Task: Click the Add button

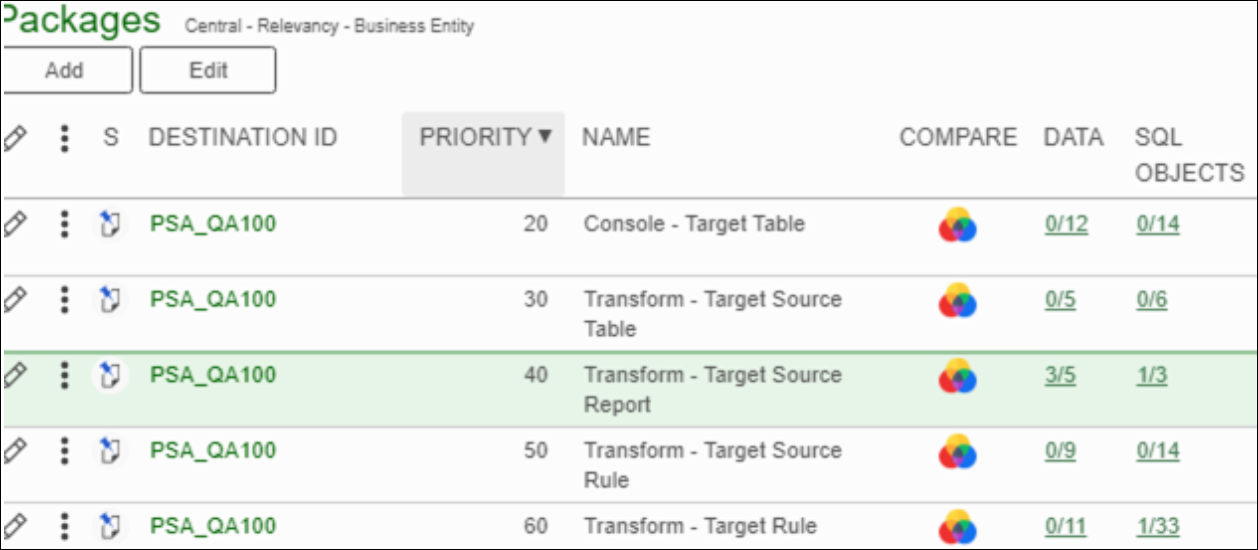Action: pos(65,70)
